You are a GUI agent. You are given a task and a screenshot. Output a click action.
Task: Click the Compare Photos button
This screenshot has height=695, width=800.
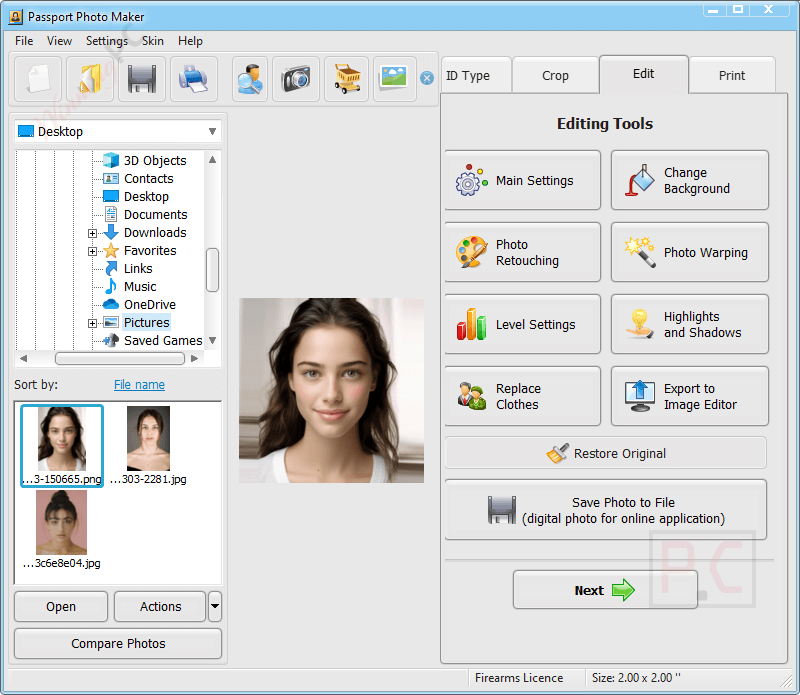[x=118, y=643]
